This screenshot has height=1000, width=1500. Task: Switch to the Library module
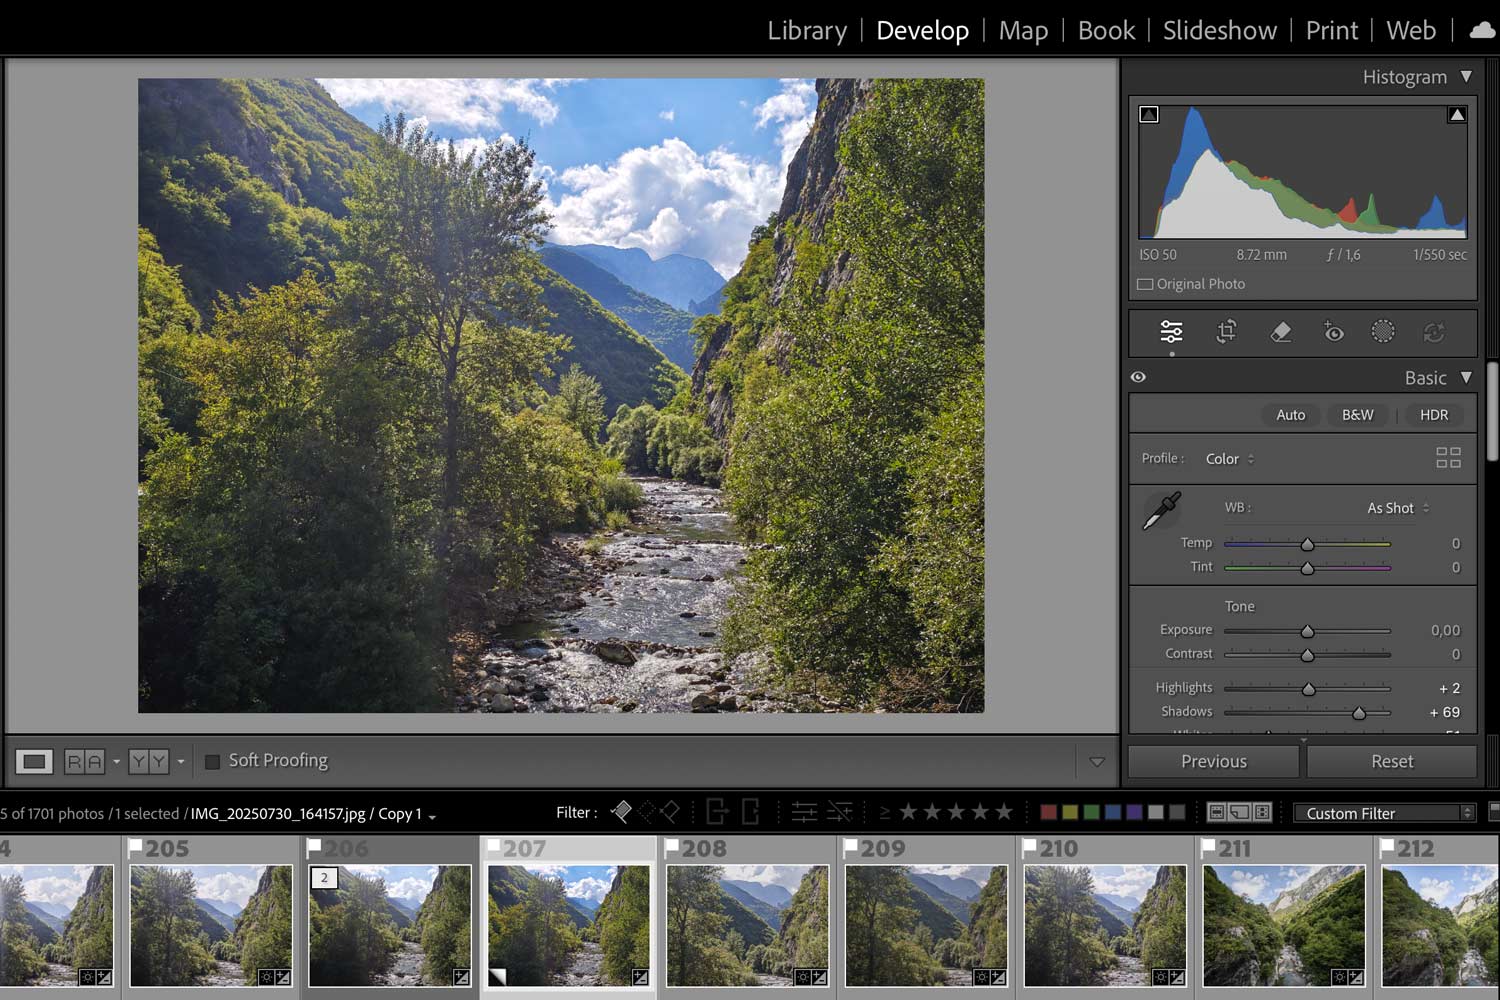[x=806, y=31]
